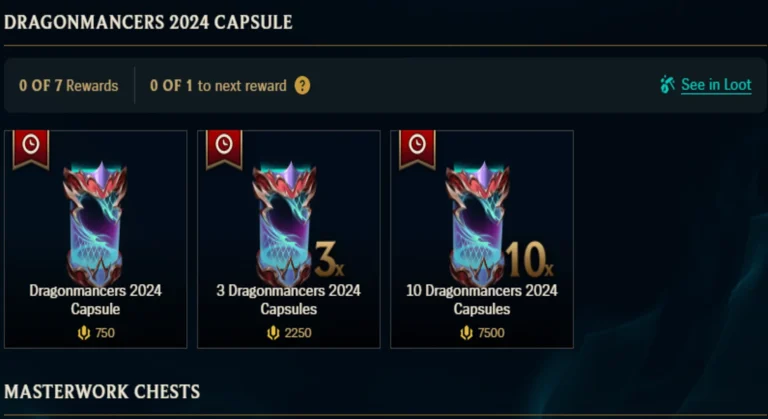Screen dimensions: 768x419
Task: Click the Dragonmancers 2024 Capsule title text
Action: (95, 299)
